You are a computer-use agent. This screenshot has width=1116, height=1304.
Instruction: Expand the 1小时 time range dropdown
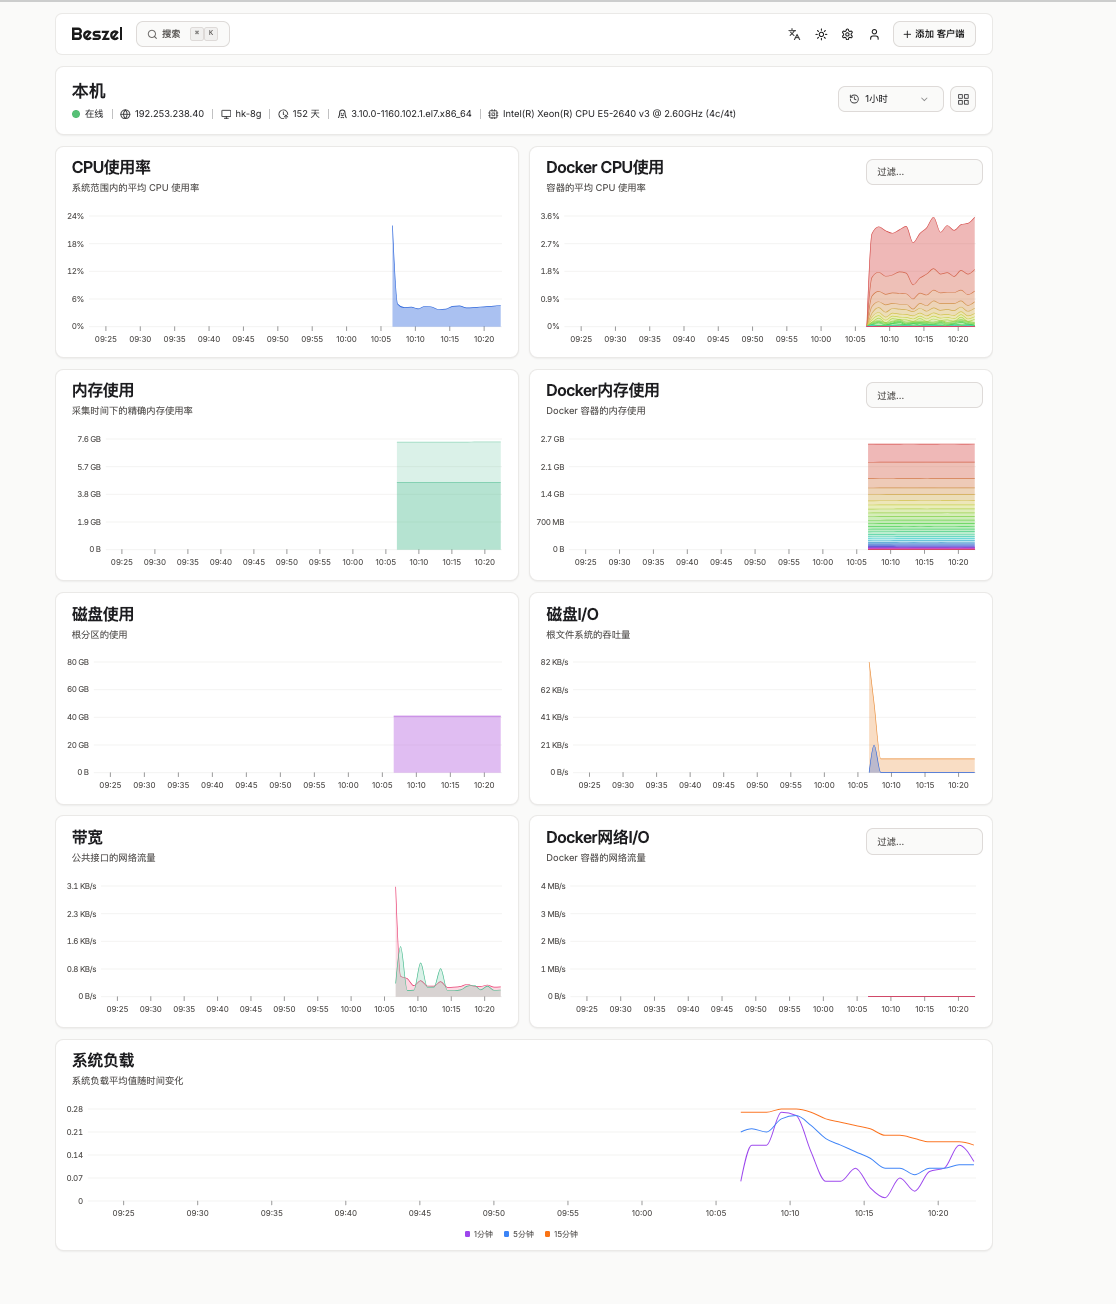coord(889,99)
